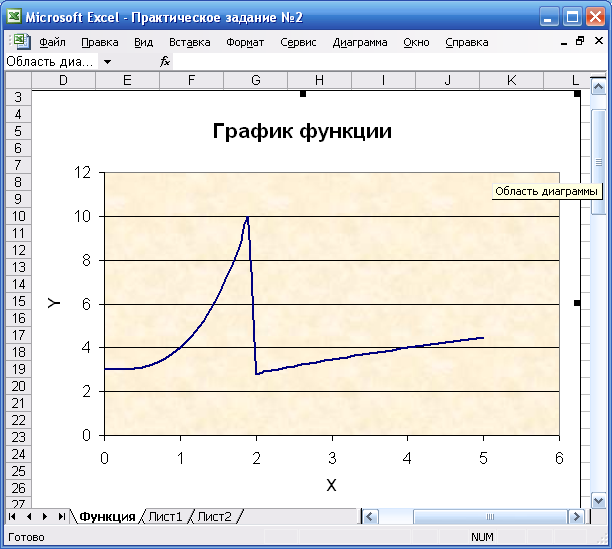Click the horizontal scrollbar thumb
This screenshot has width=612, height=549.
(x=490, y=517)
